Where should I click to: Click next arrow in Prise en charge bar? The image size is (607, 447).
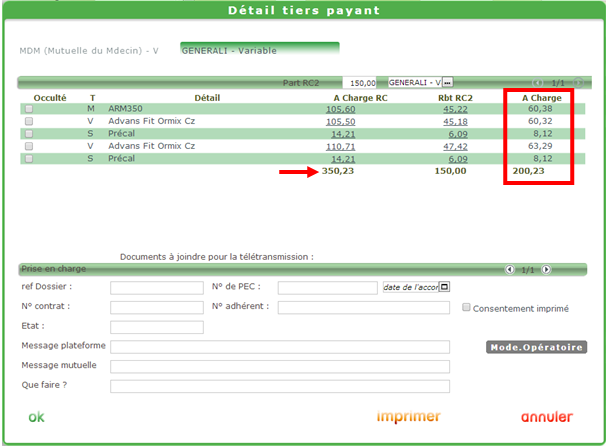coord(546,269)
